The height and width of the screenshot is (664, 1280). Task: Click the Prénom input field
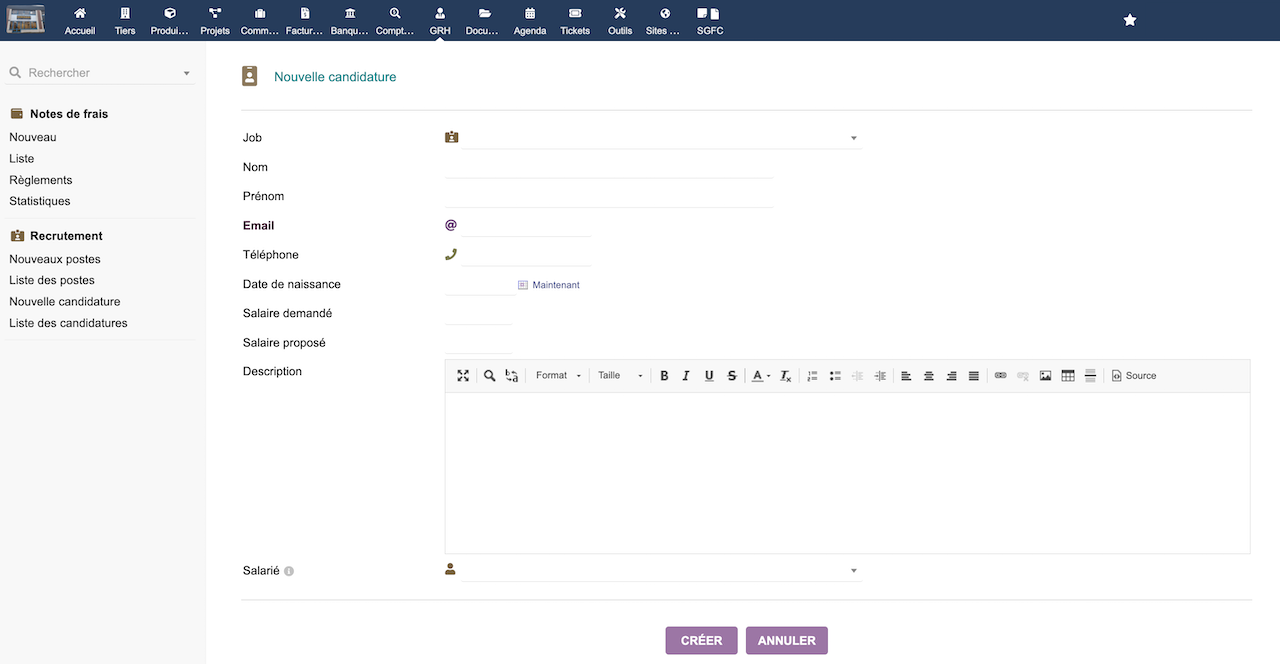[x=609, y=196]
